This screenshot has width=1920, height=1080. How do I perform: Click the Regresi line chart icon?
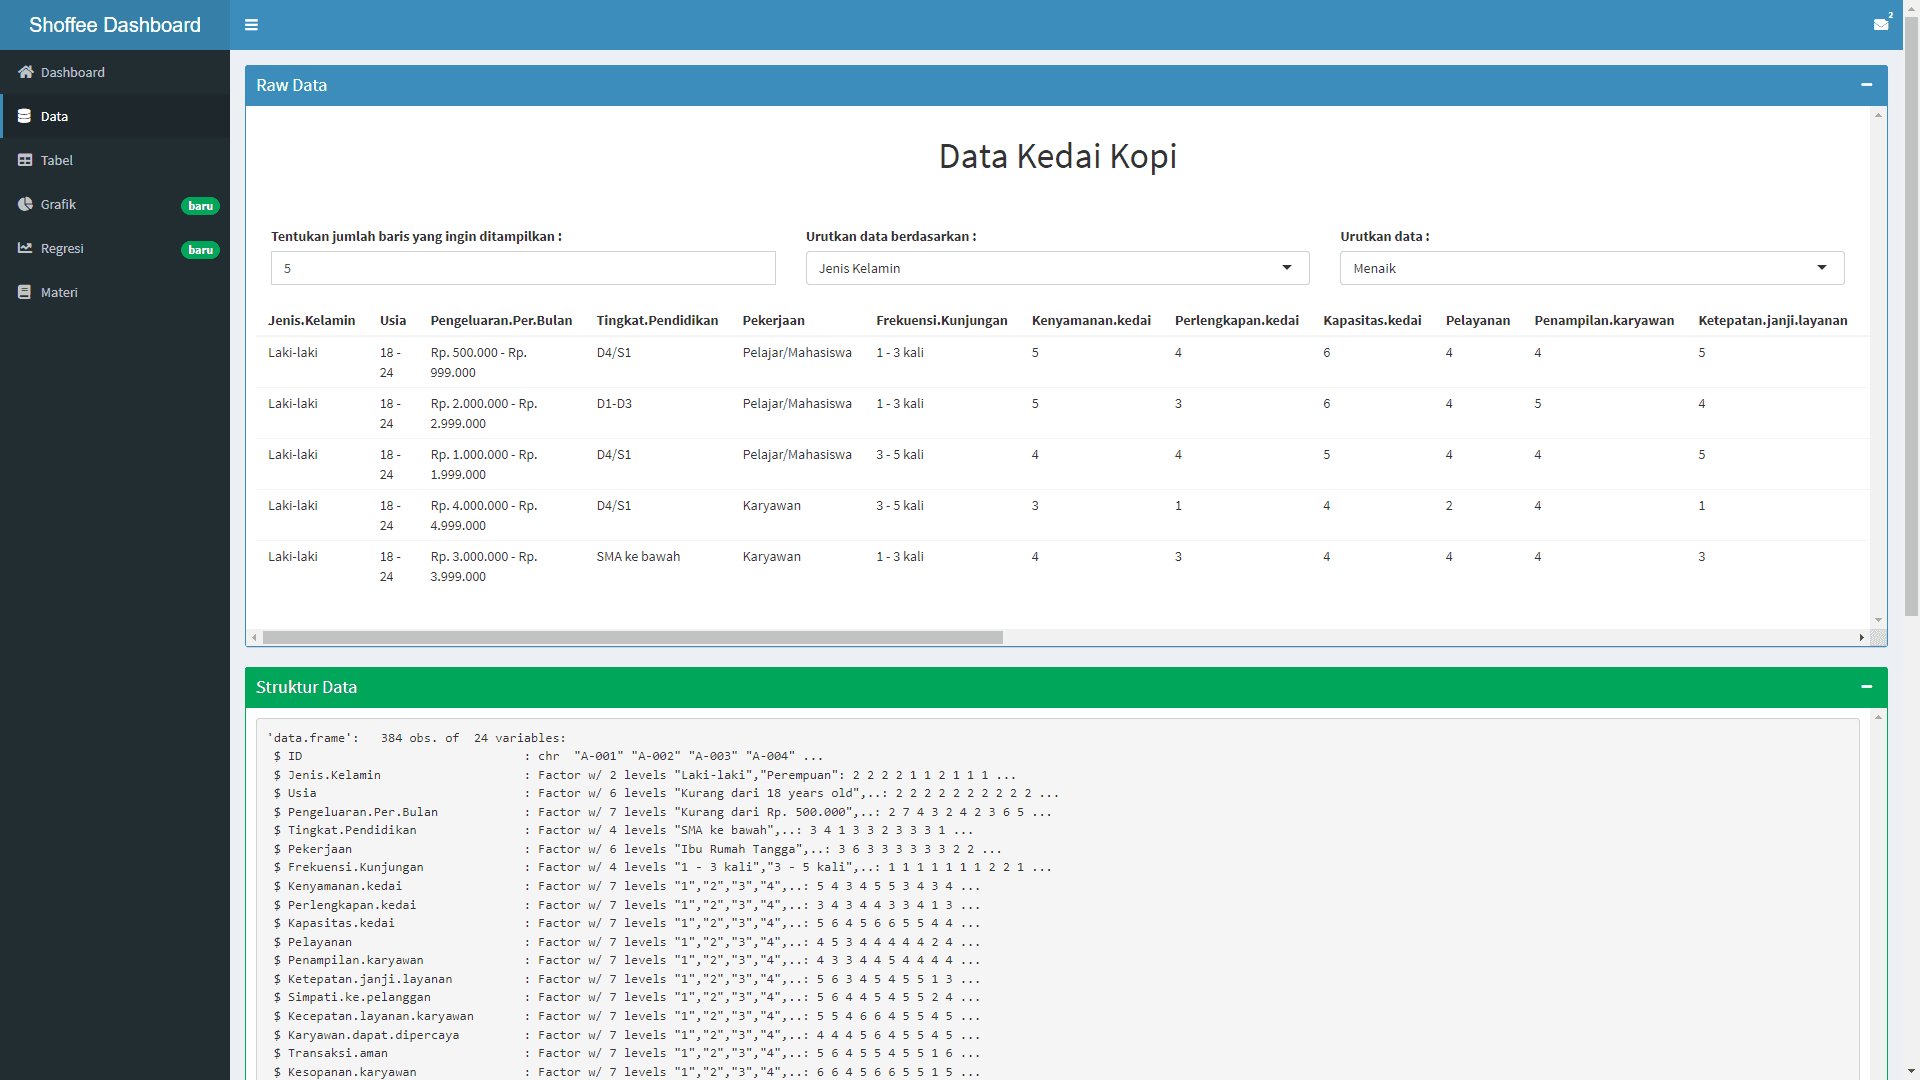pos(25,248)
